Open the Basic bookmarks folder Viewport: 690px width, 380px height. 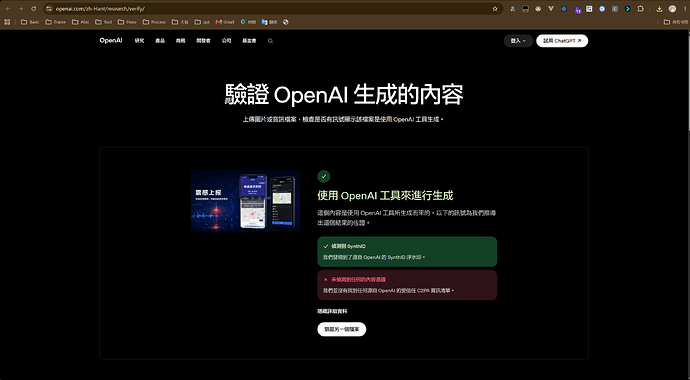point(30,22)
